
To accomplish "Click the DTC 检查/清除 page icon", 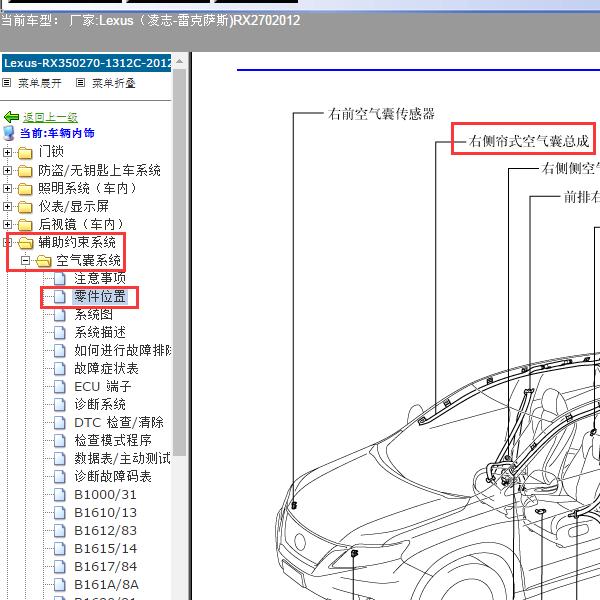I will click(x=60, y=422).
